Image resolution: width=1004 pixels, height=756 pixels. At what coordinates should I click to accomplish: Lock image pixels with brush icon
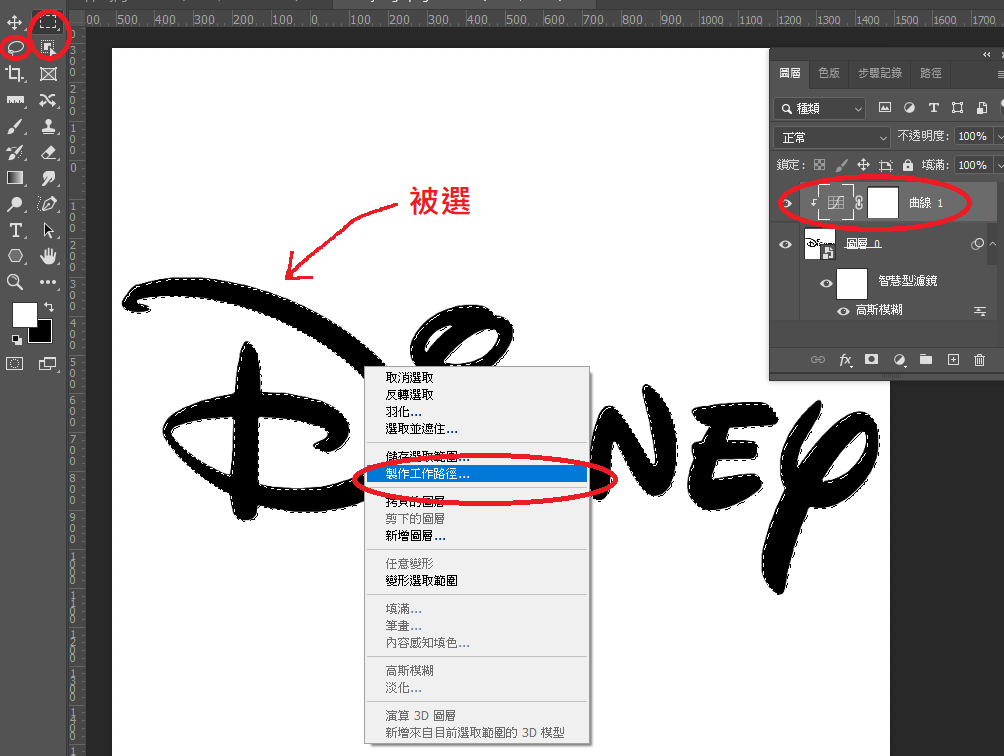click(x=842, y=165)
